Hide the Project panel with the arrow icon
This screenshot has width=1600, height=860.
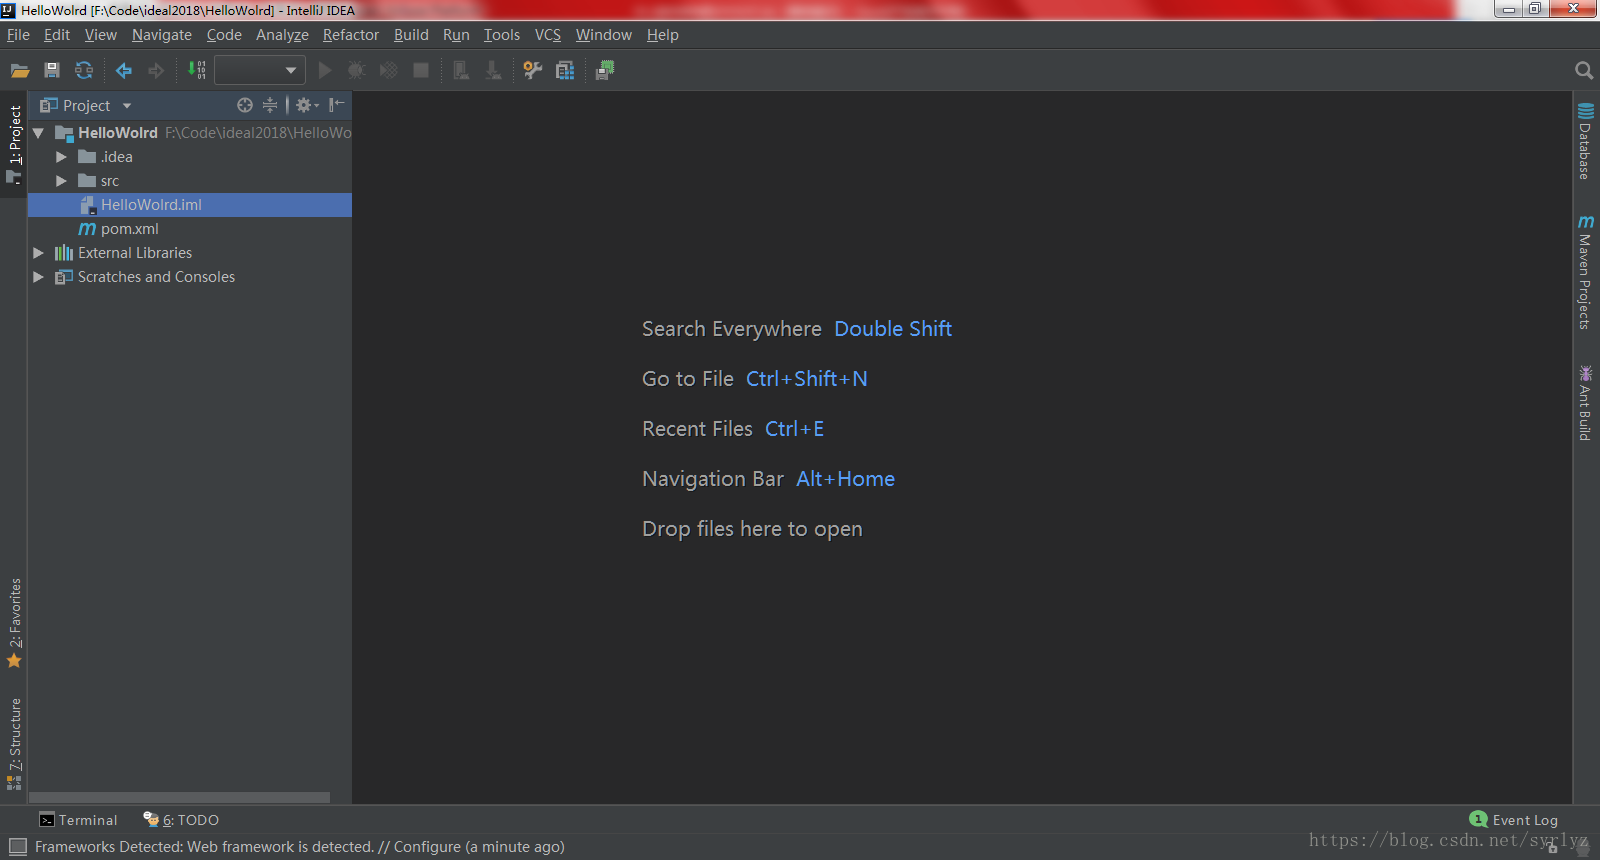pos(337,105)
